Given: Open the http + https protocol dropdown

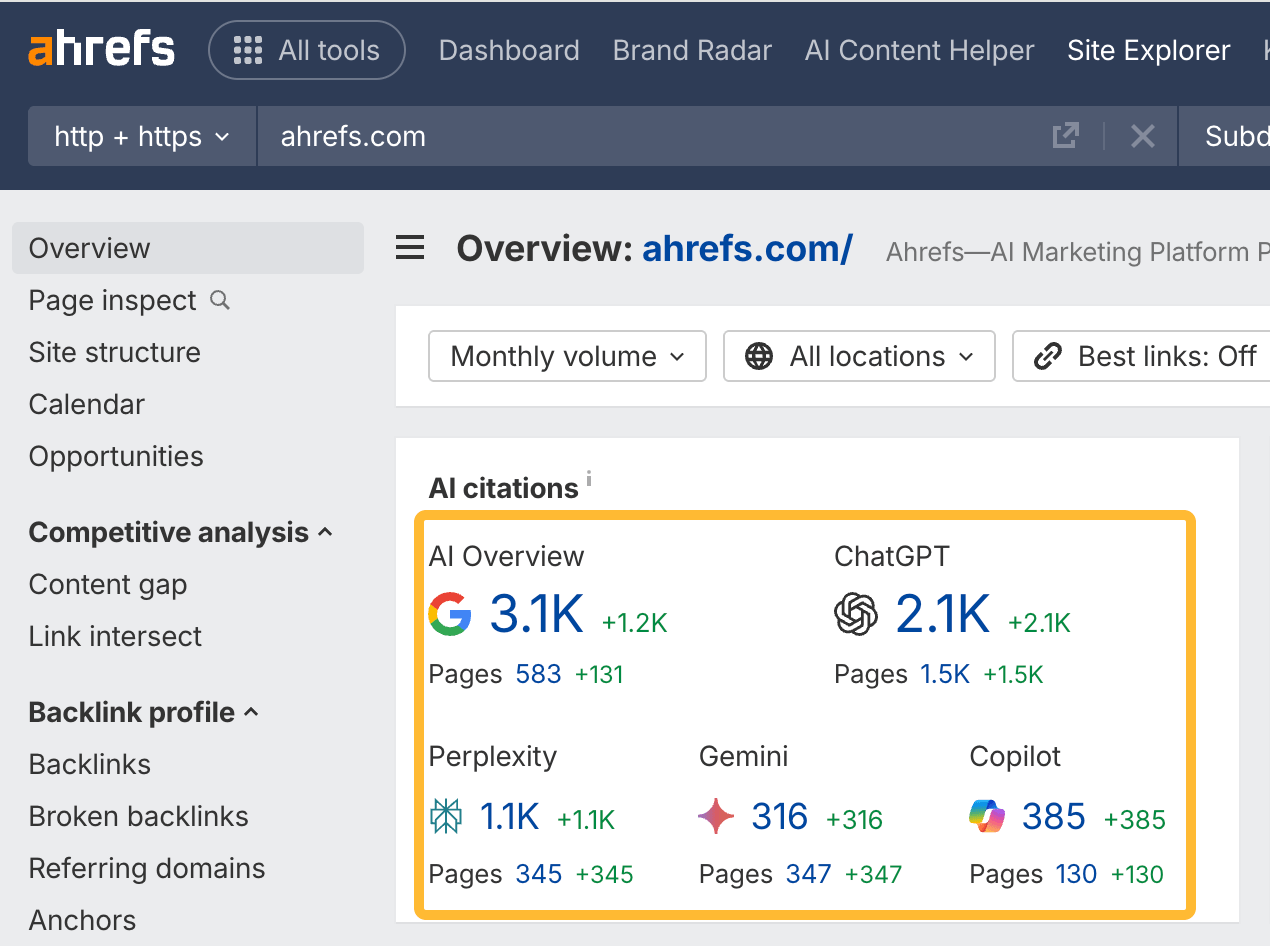Looking at the screenshot, I should [141, 136].
